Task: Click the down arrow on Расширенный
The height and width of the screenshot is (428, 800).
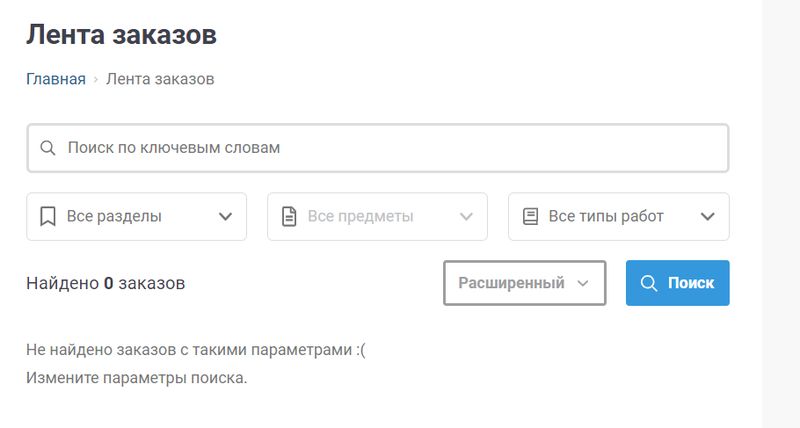Action: pos(584,283)
